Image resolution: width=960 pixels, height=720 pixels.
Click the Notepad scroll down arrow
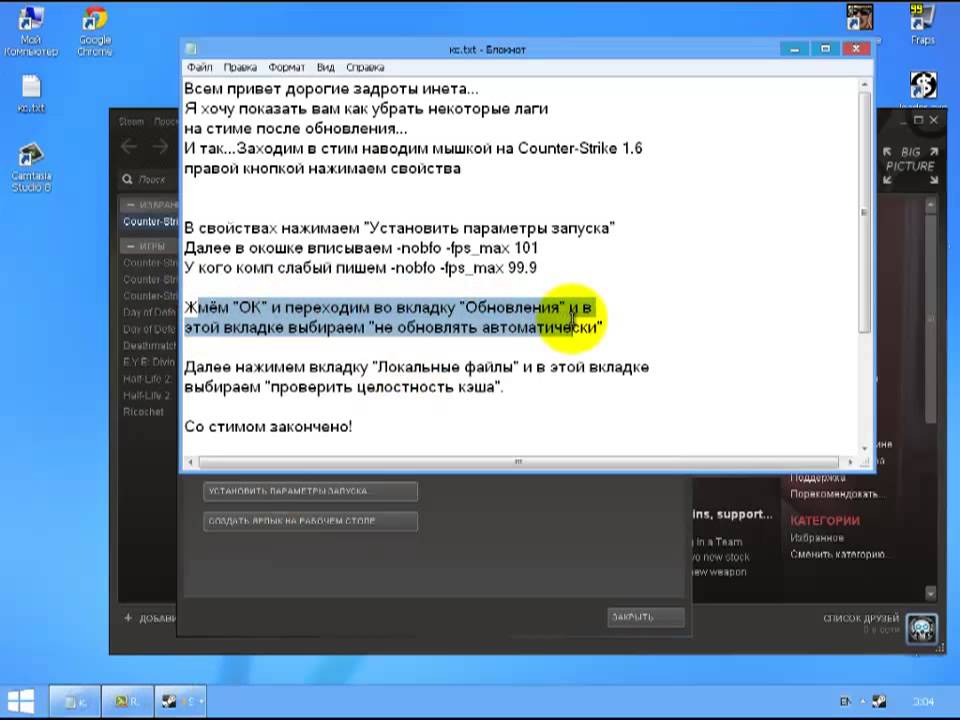pos(864,448)
